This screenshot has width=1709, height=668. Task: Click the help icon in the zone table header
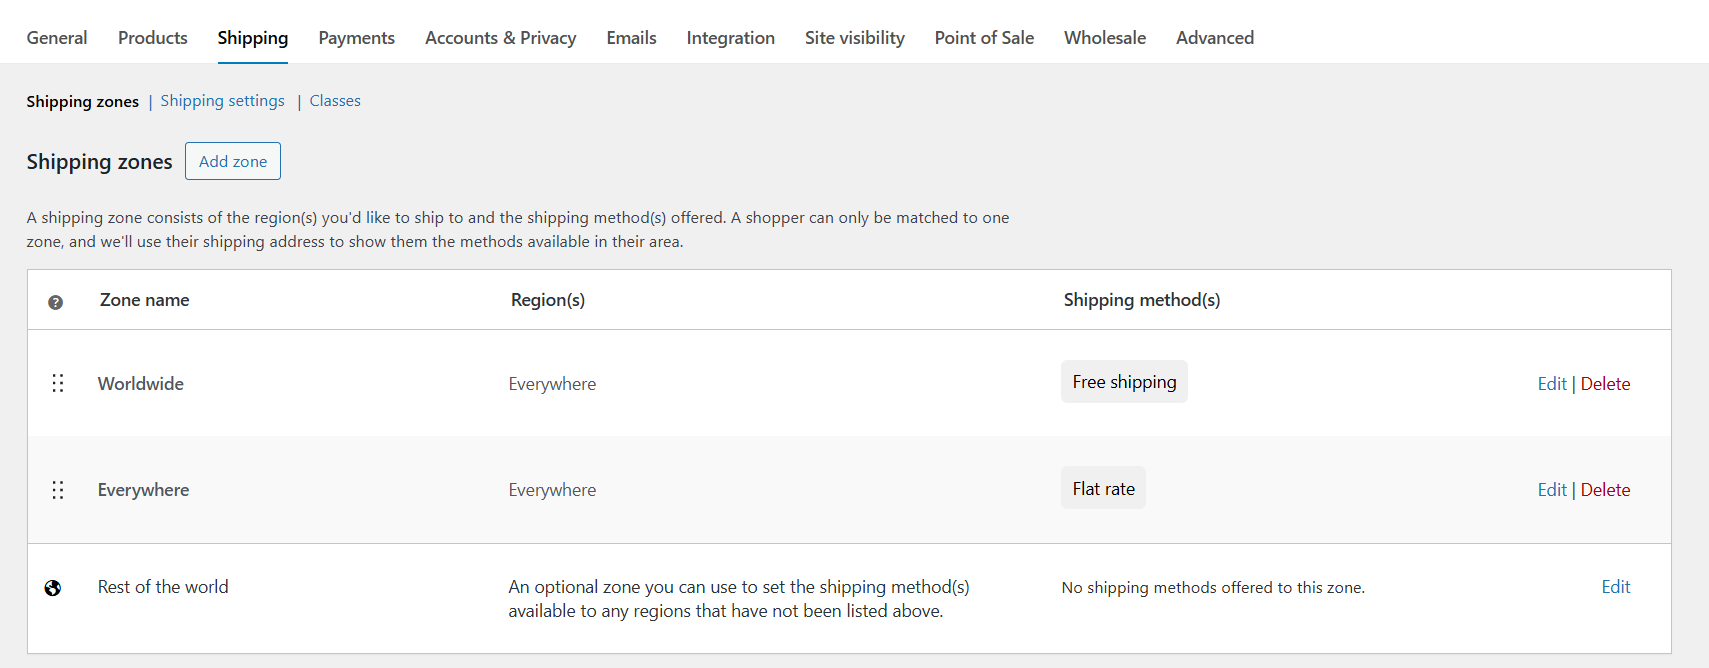point(57,300)
